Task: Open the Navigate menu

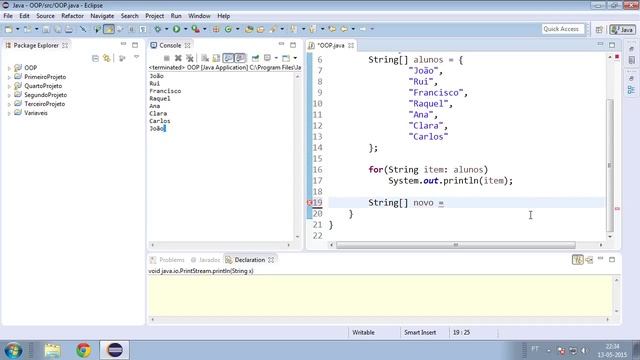Action: (x=102, y=16)
